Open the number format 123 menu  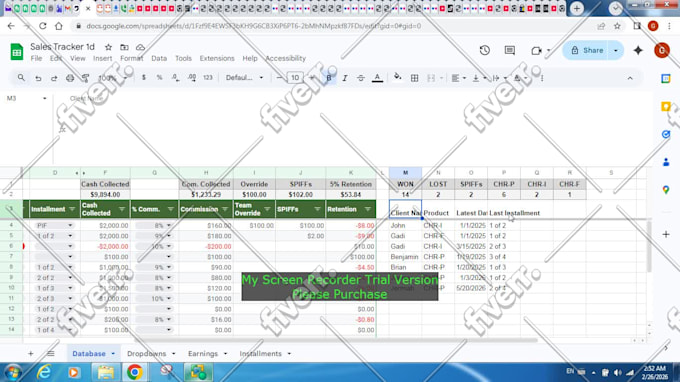pos(208,78)
